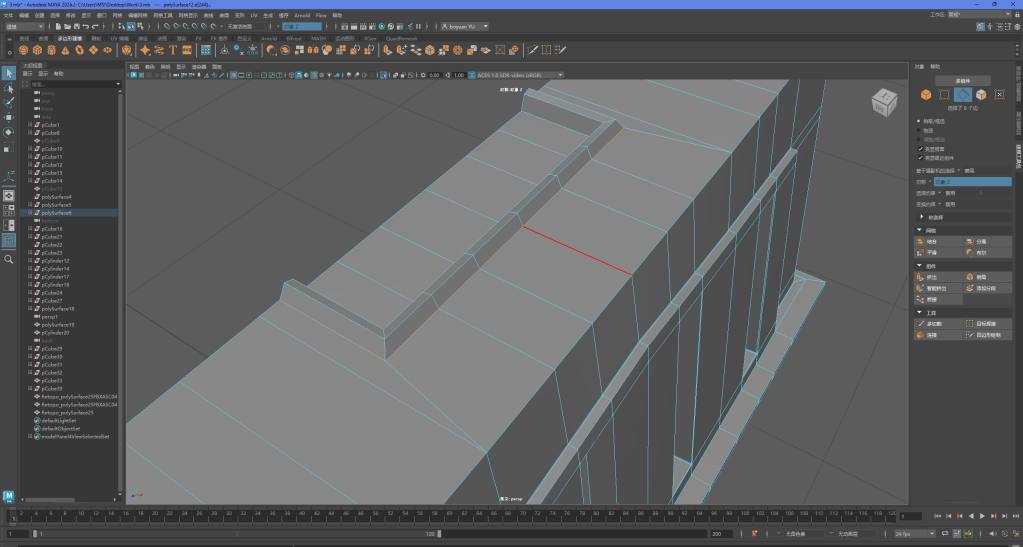Click the Bevel button in components section
This screenshot has height=547, width=1023.
[980, 277]
